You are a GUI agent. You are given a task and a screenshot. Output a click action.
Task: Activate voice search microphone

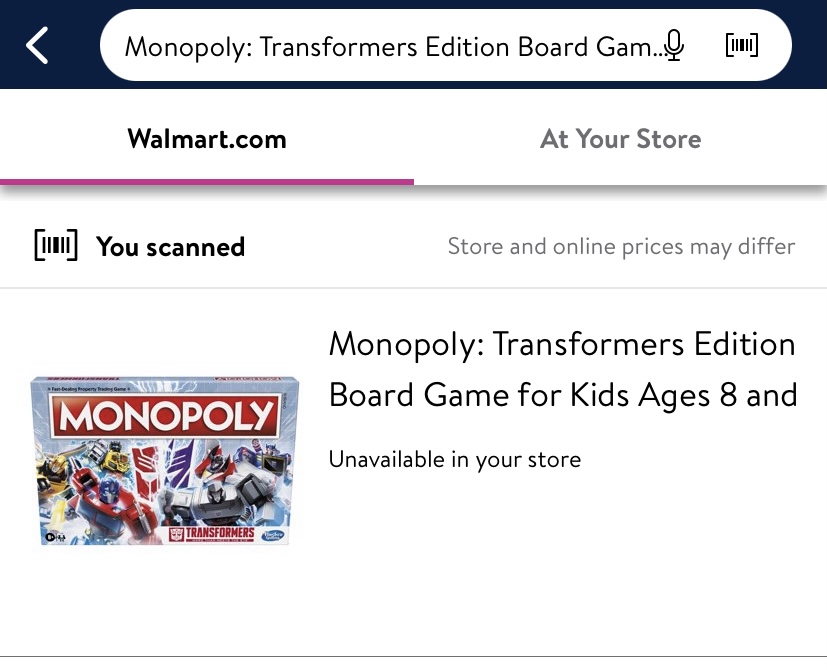pyautogui.click(x=674, y=45)
